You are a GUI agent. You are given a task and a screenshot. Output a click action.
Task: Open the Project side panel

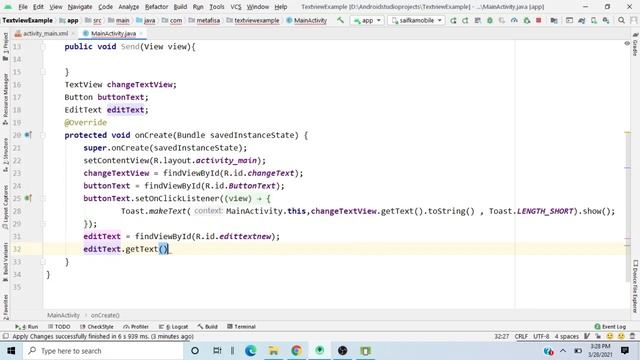pos(5,47)
